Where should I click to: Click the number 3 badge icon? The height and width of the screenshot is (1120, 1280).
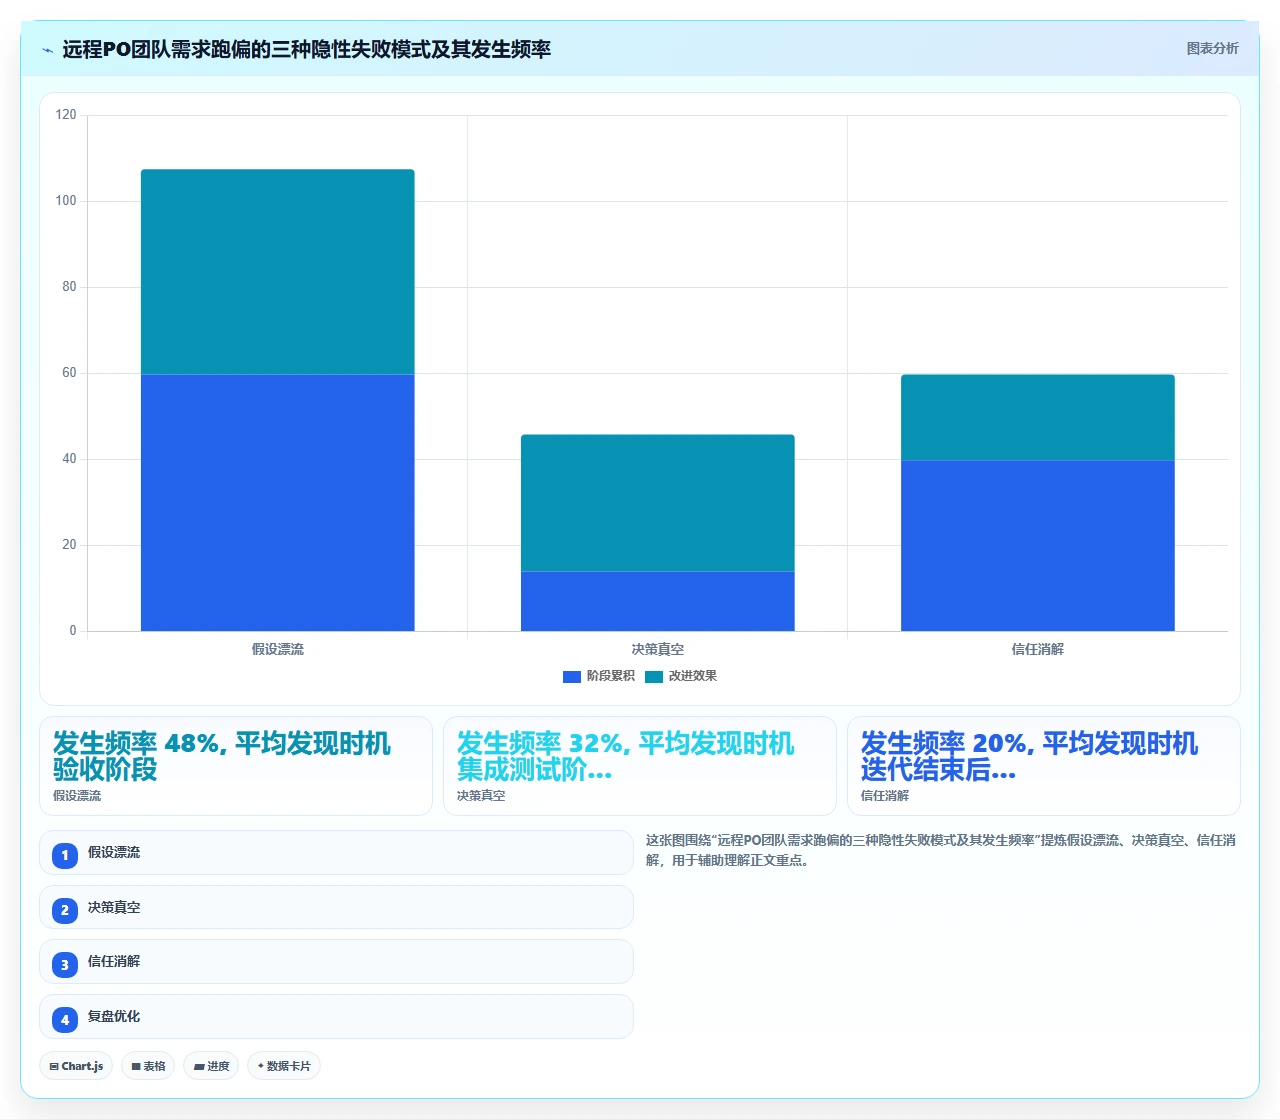click(x=65, y=964)
